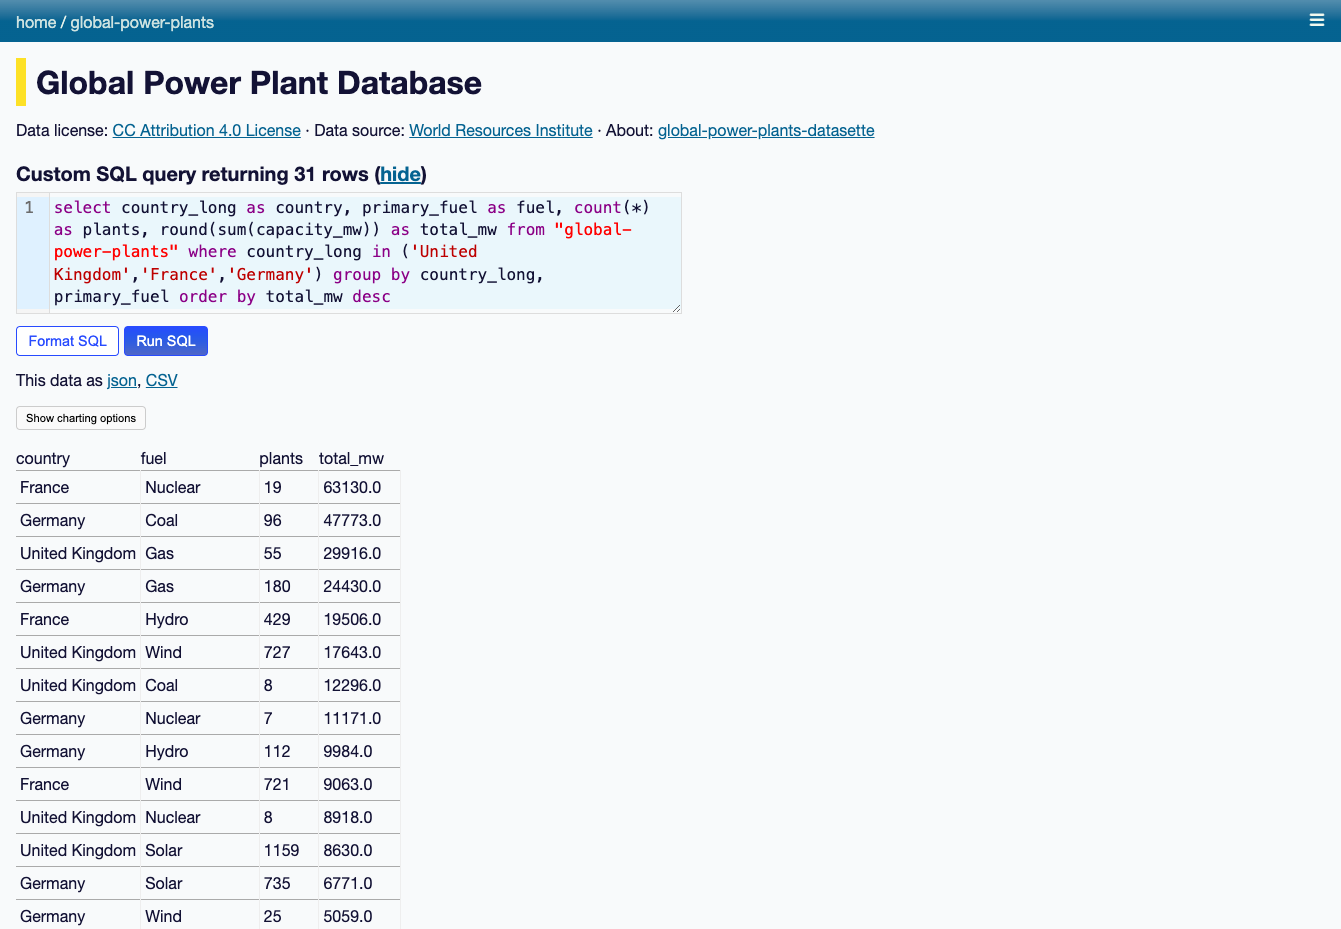
Task: Click the plants value 1159
Action: (x=288, y=850)
